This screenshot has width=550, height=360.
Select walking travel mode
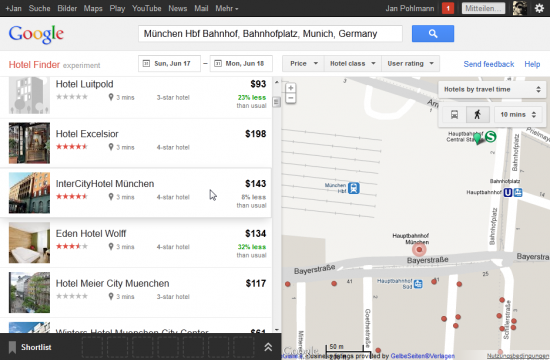[x=477, y=115]
